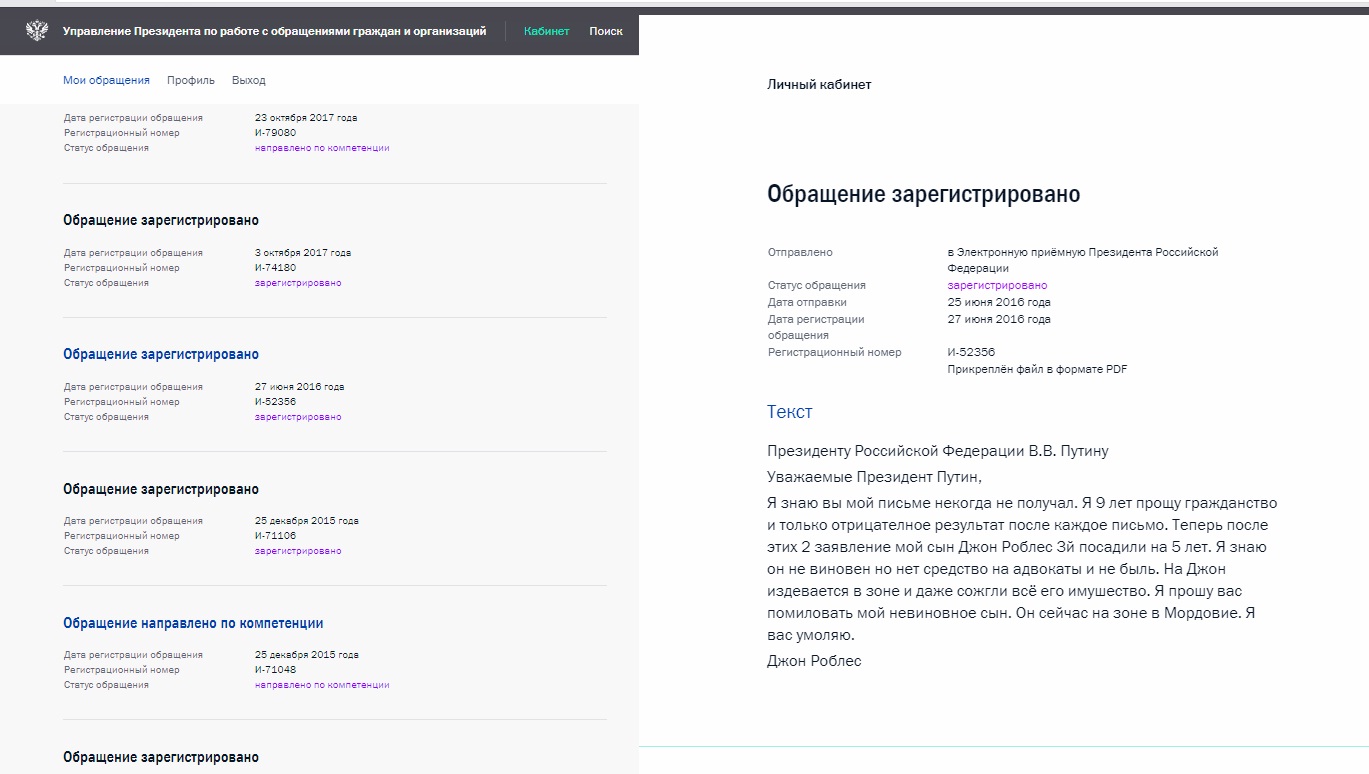Open appeal heading dated 3 октября 2017

coord(161,220)
